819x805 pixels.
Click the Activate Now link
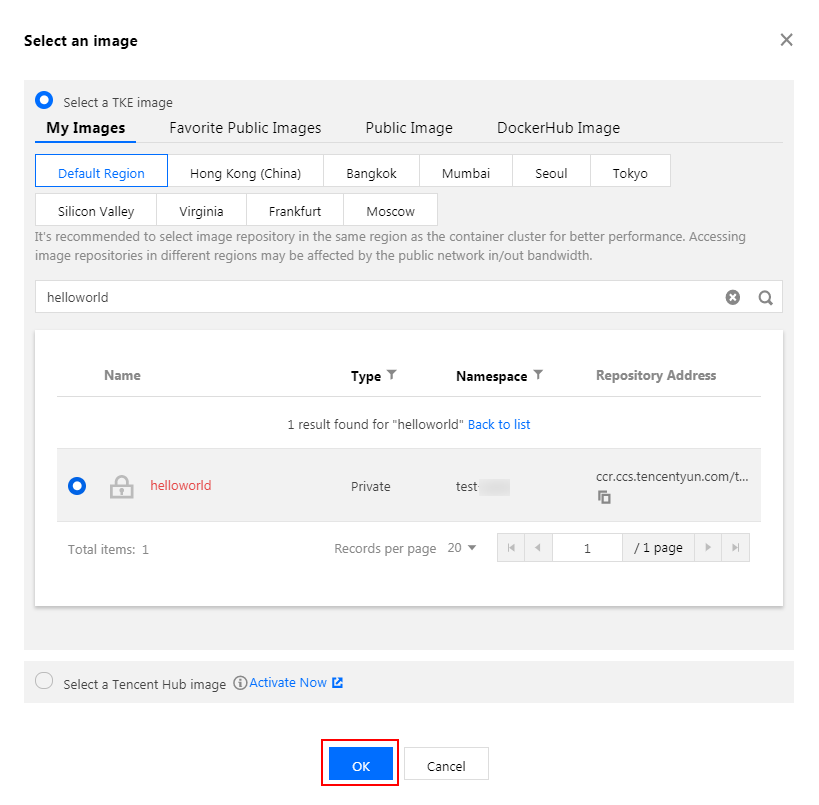click(x=288, y=682)
